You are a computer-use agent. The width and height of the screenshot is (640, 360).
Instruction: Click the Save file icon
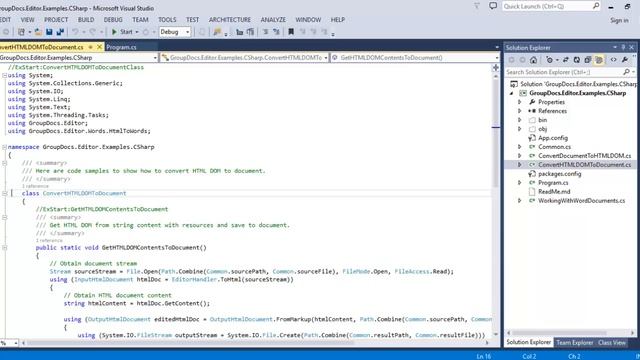(49, 32)
